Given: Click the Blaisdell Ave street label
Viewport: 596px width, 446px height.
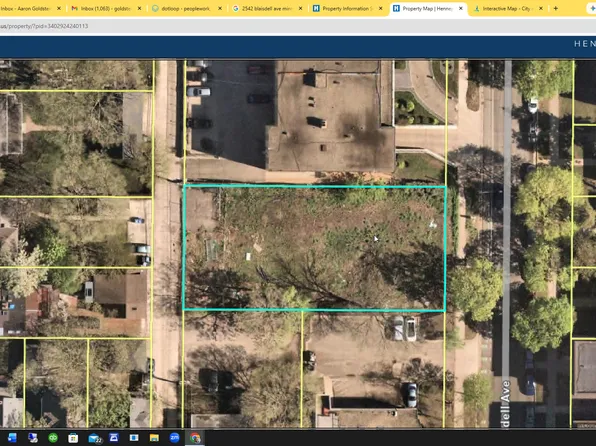Looking at the screenshot, I should (x=506, y=403).
